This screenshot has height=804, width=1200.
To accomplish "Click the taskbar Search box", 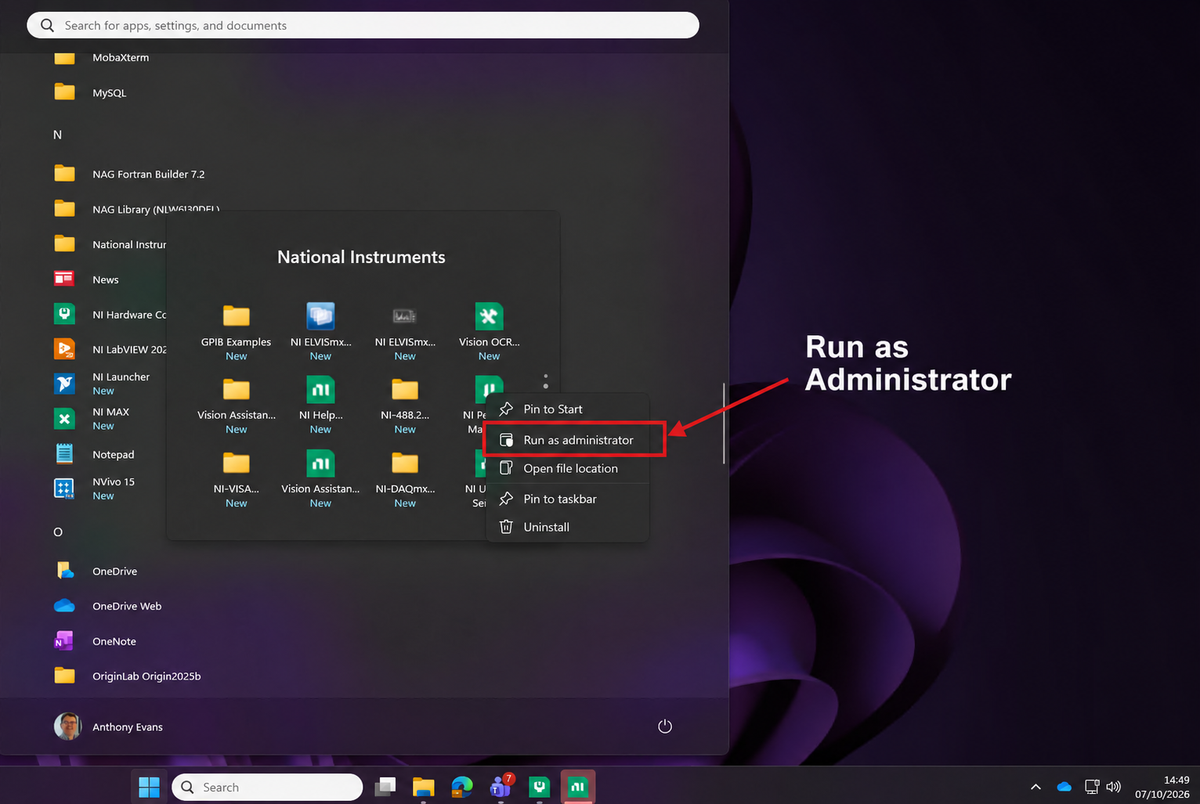I will click(x=267, y=787).
